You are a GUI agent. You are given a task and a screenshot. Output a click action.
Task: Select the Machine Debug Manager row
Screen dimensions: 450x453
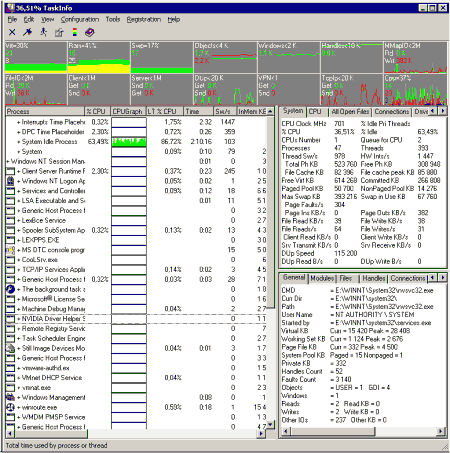(136, 309)
